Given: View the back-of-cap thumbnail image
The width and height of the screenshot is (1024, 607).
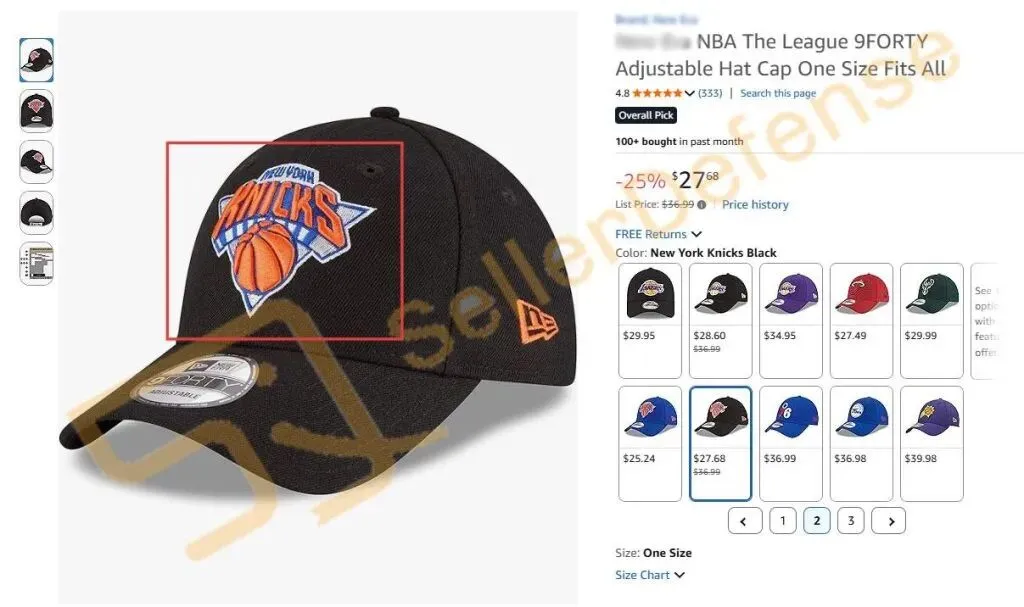Looking at the screenshot, I should (37, 213).
